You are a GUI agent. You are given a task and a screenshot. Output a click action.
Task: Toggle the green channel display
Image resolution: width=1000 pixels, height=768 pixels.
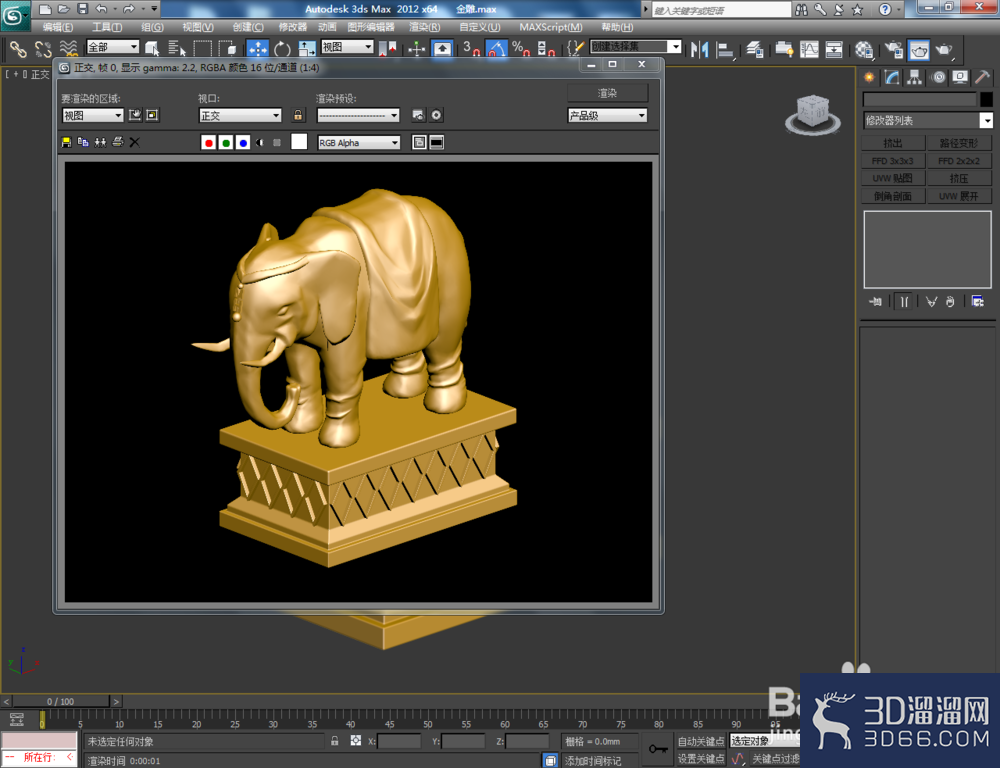(226, 142)
